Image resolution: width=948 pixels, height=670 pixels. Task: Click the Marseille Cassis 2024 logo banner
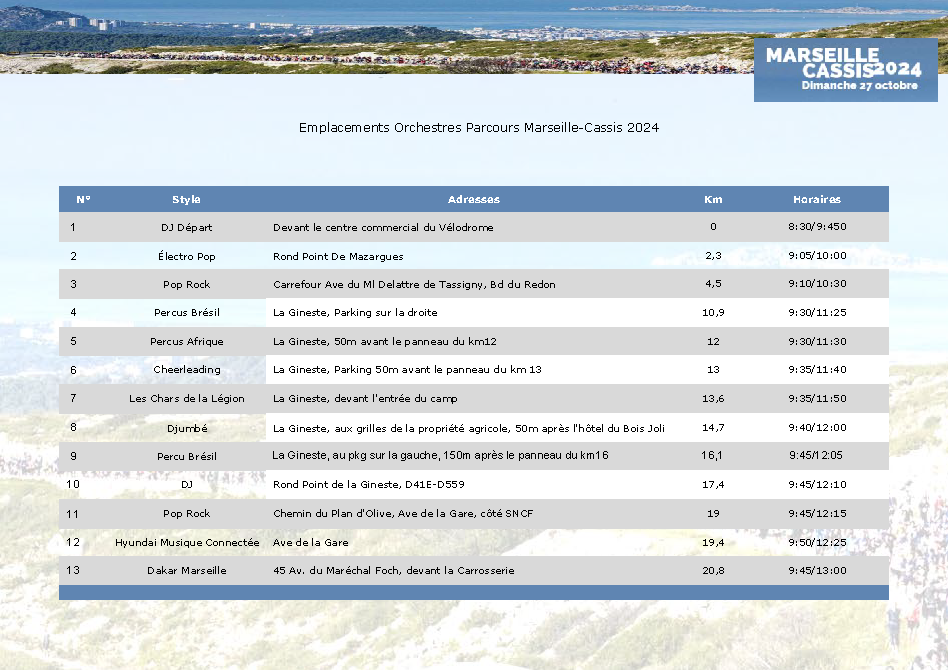845,70
